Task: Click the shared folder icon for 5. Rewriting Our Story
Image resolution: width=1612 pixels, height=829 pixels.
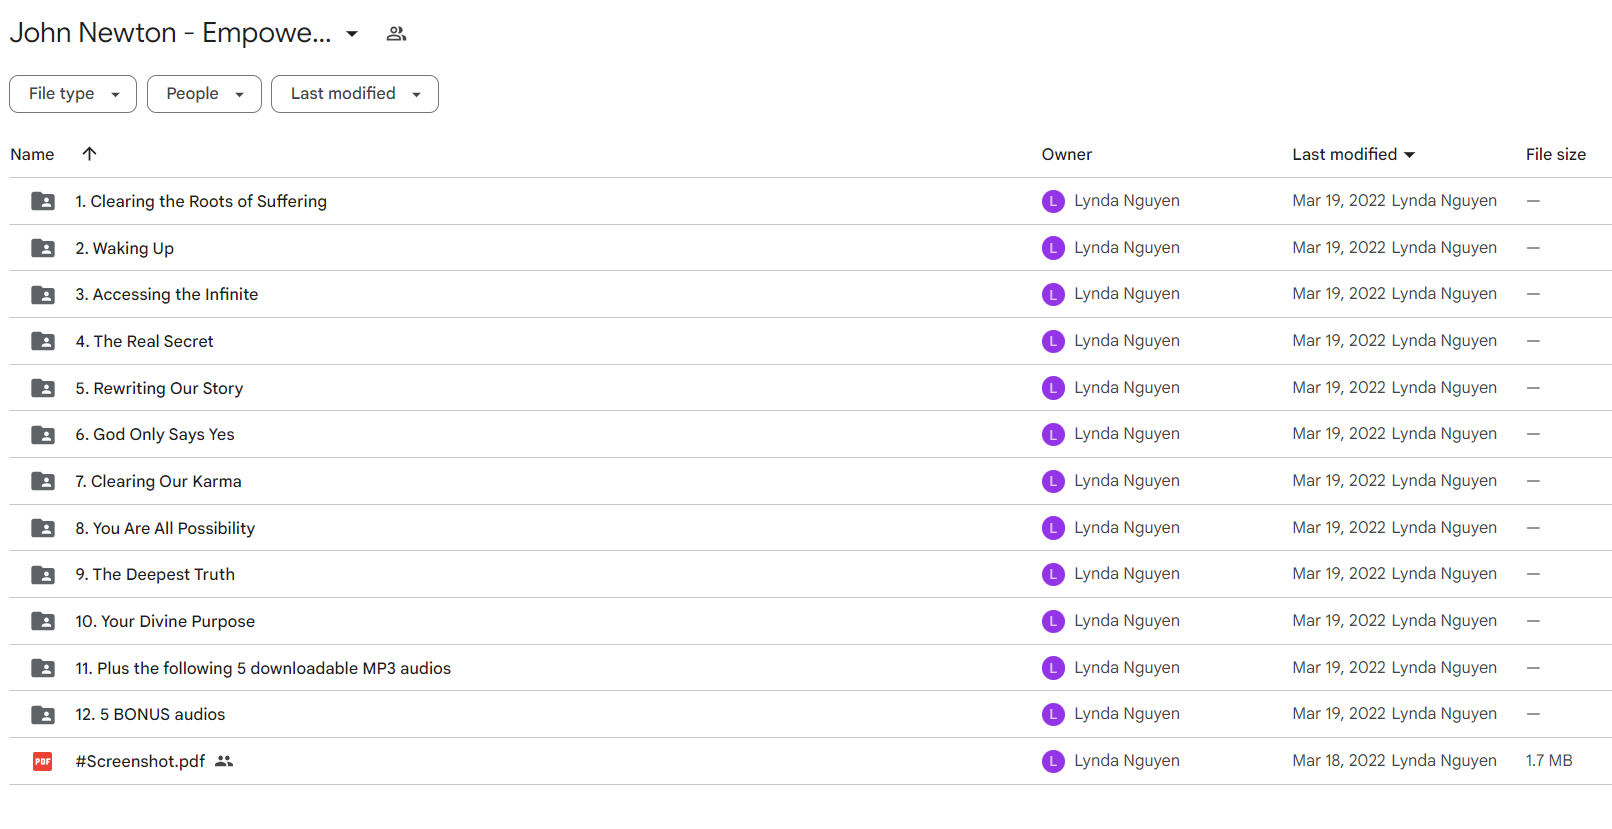Action: (43, 388)
